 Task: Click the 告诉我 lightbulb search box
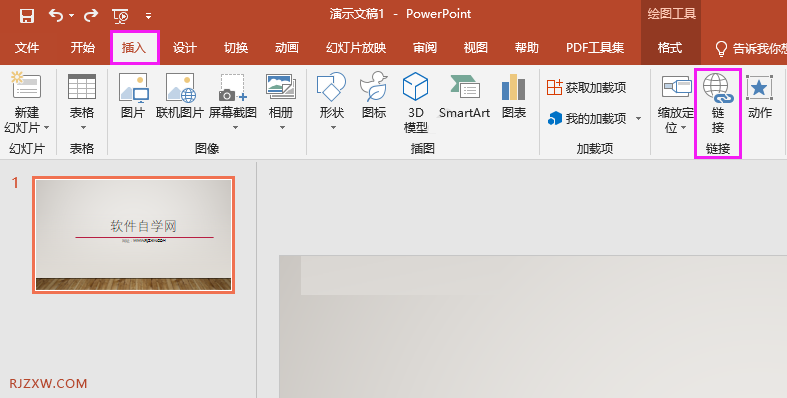coord(750,48)
